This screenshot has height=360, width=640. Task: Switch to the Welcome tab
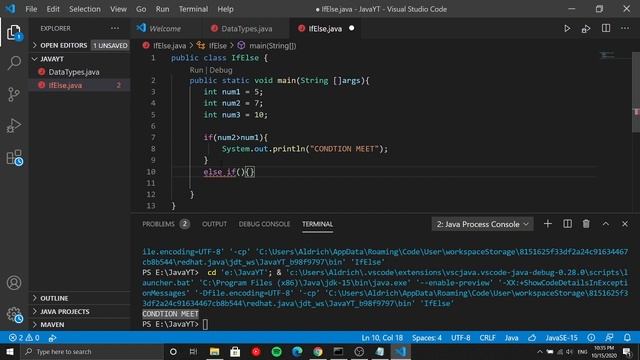(x=165, y=29)
